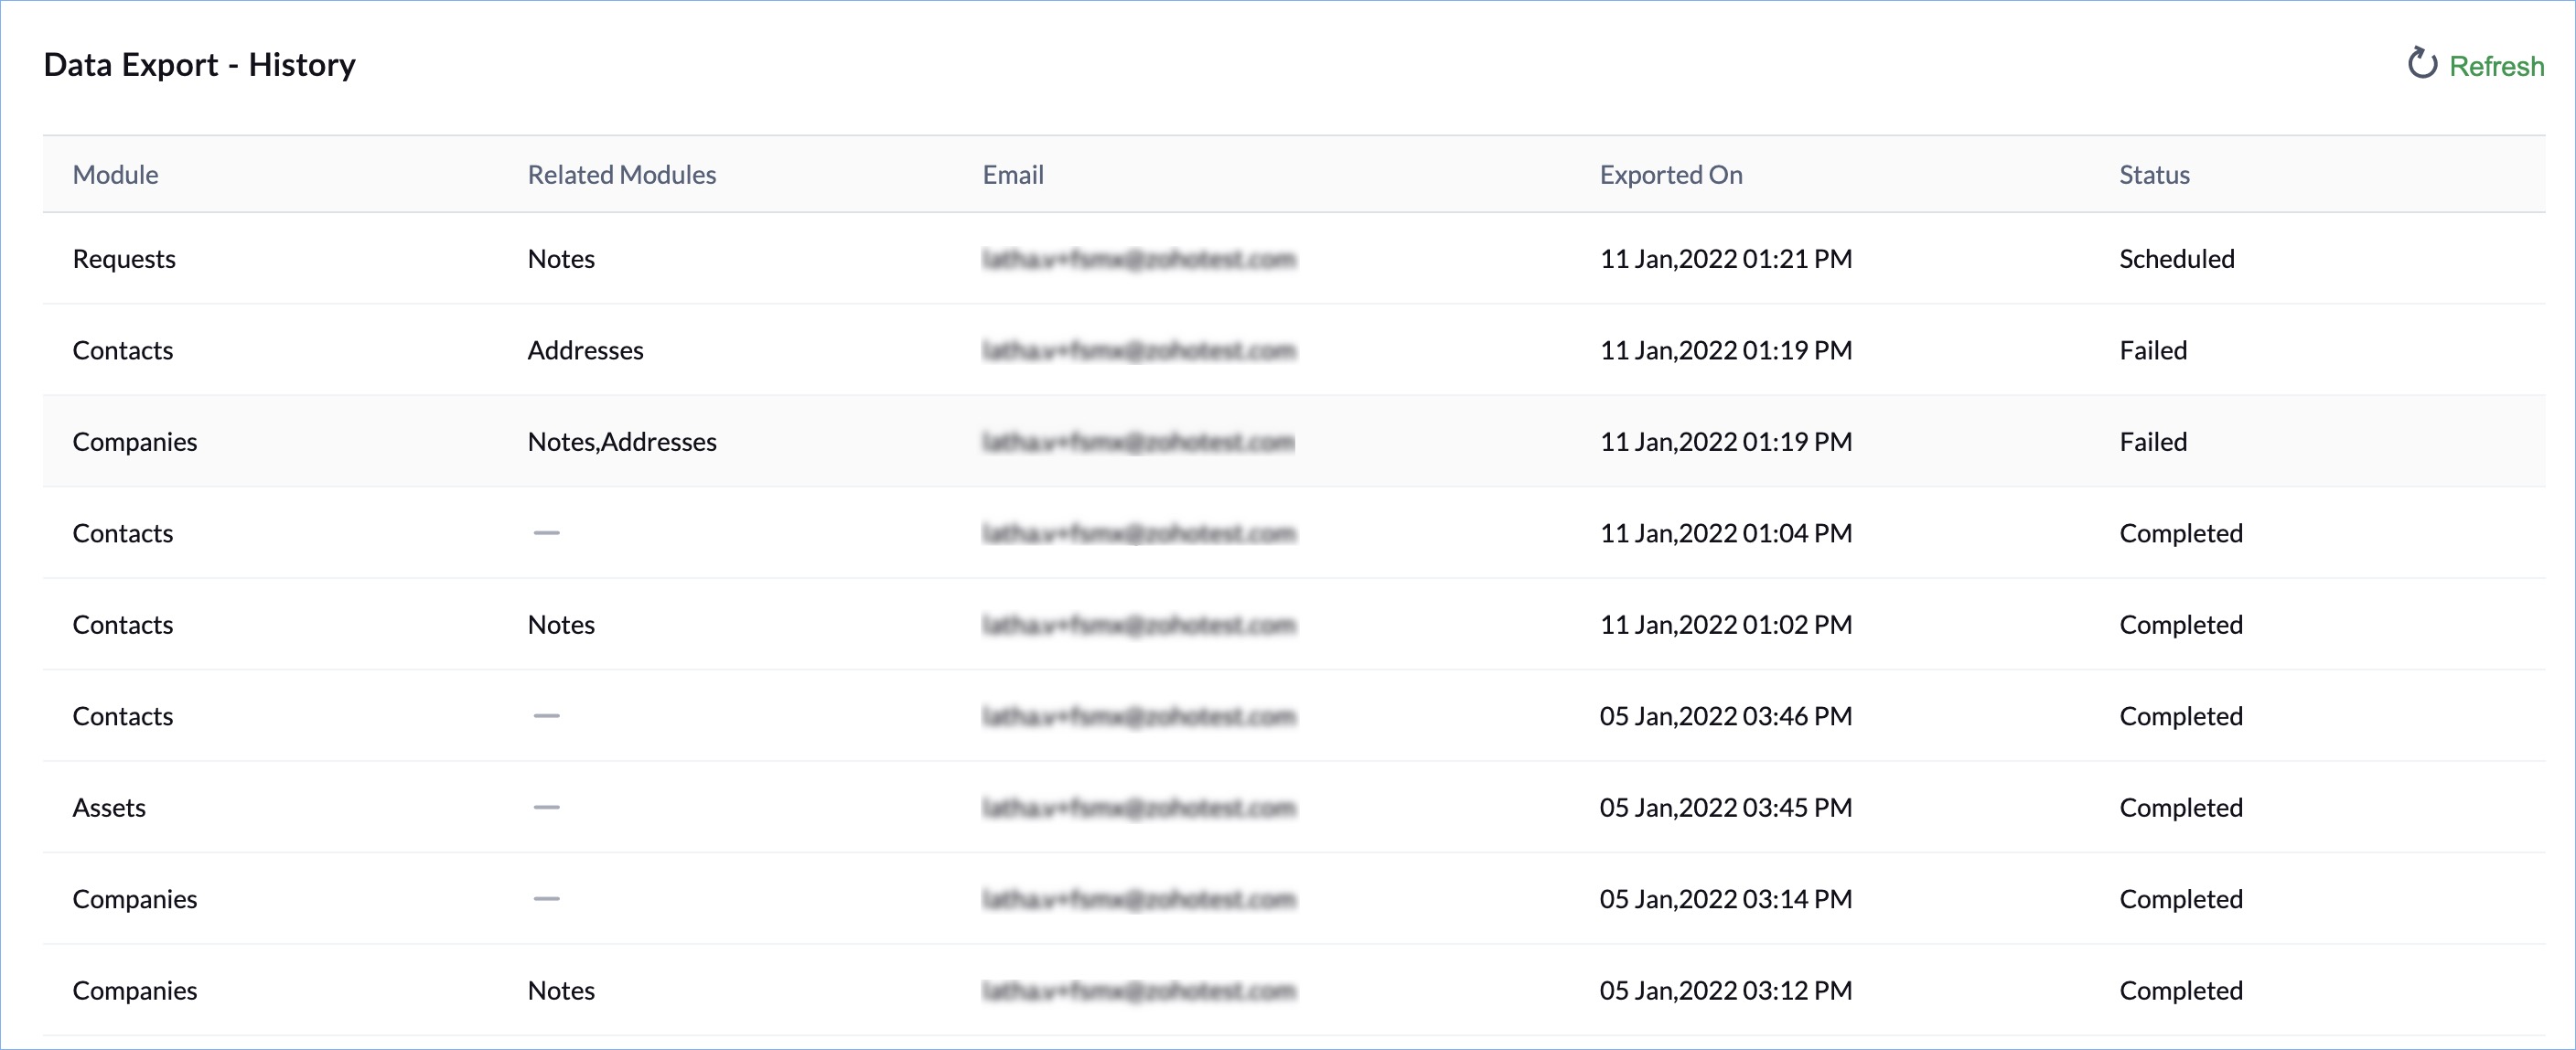The height and width of the screenshot is (1050, 2576).
Task: Click the Scheduled status entry
Action: pos(2176,259)
